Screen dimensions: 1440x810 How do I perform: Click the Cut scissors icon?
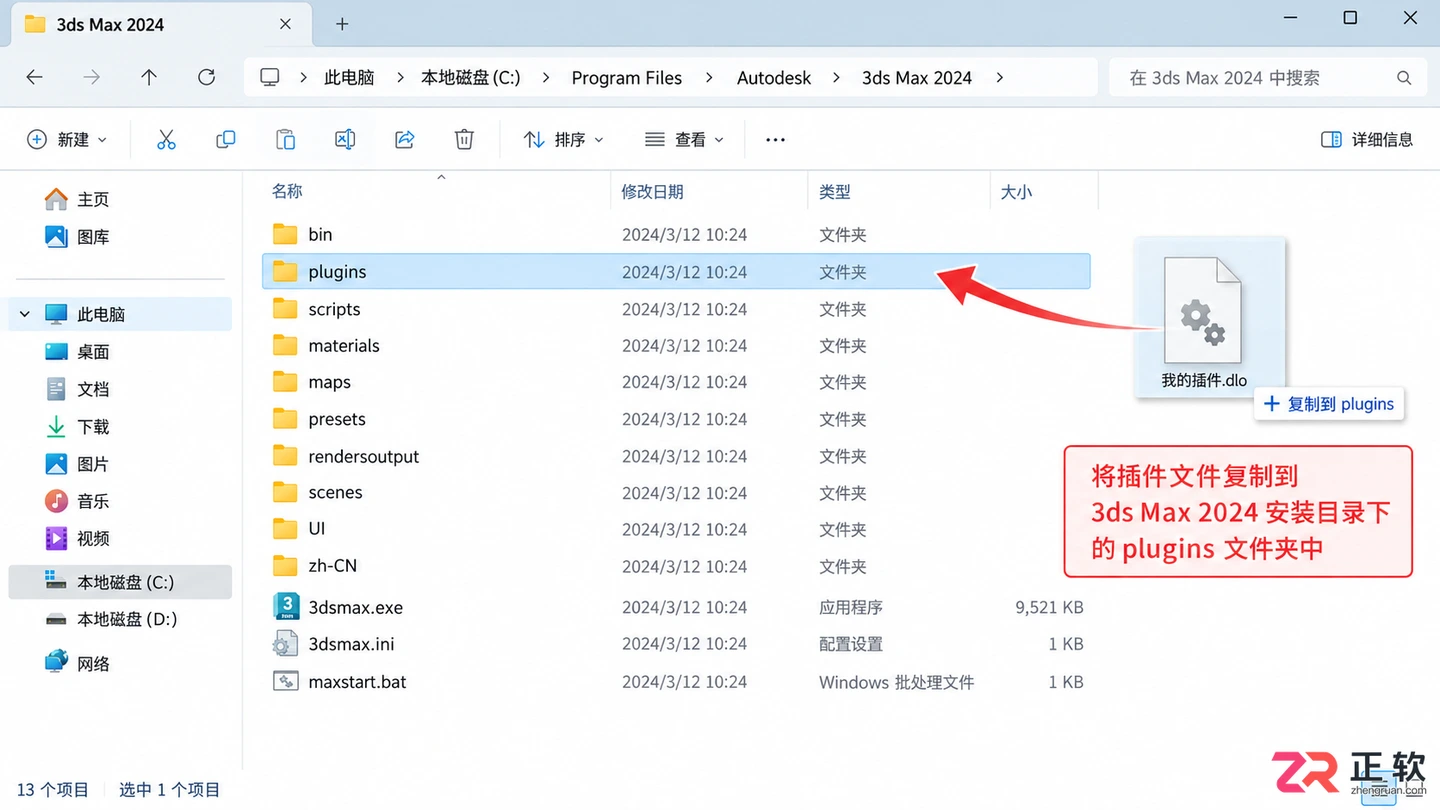tap(166, 140)
